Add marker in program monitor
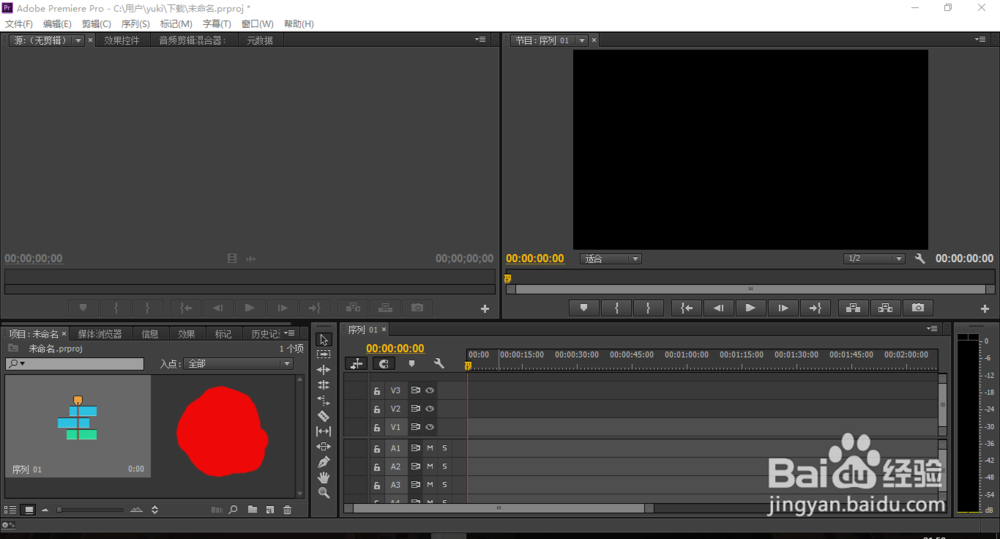This screenshot has height=539, width=1000. pyautogui.click(x=584, y=308)
